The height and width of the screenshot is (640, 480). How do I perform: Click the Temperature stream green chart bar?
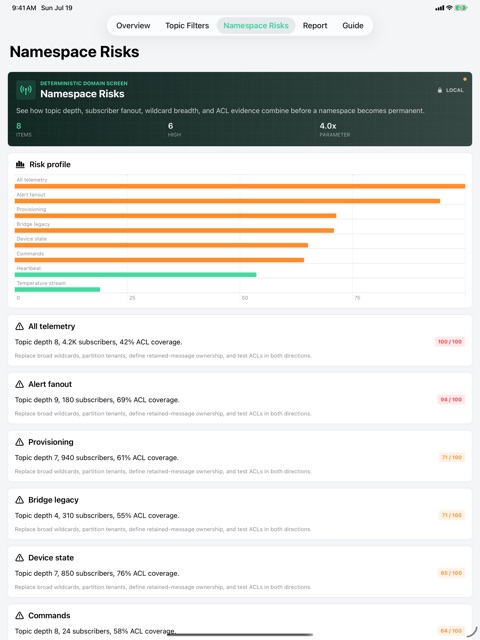click(58, 289)
